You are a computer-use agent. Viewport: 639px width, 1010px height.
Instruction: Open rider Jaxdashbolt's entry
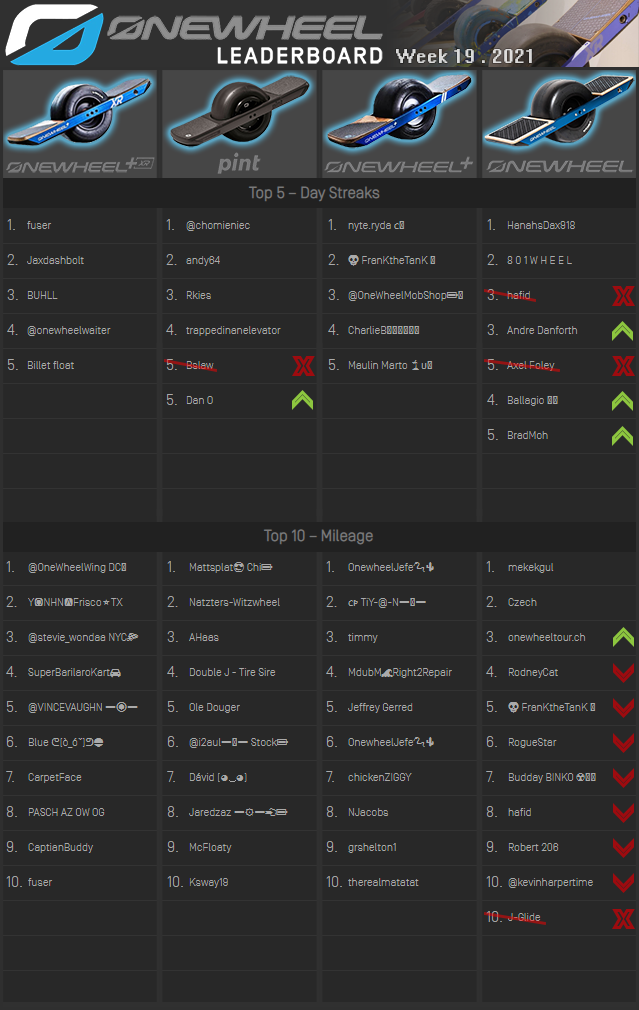click(55, 260)
